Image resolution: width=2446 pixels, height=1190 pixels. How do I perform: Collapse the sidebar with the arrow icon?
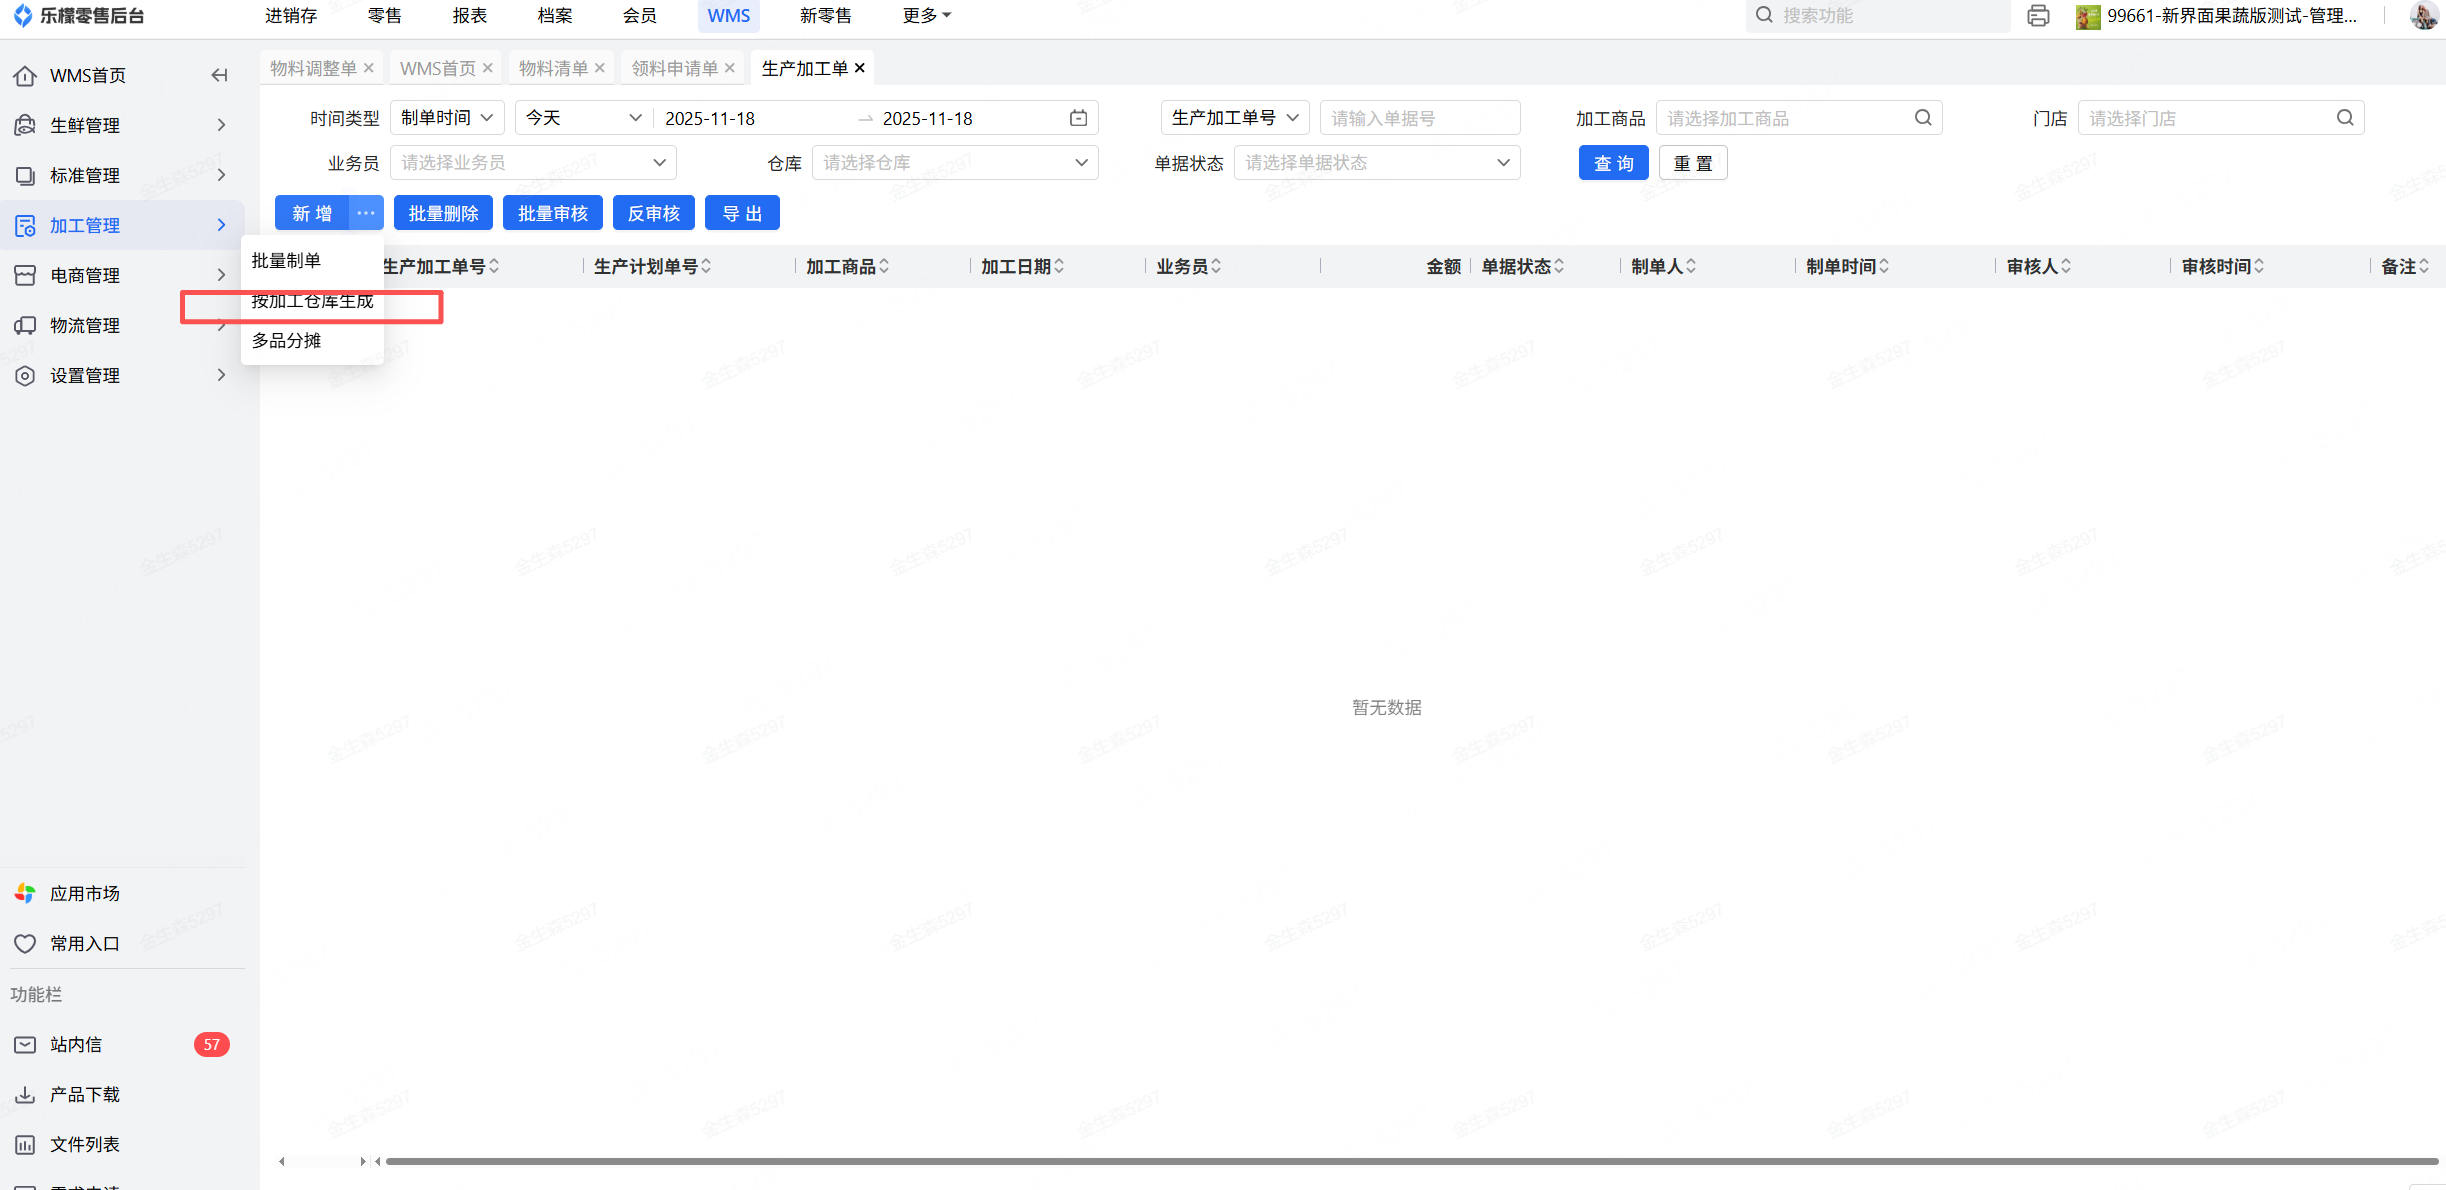pyautogui.click(x=219, y=75)
